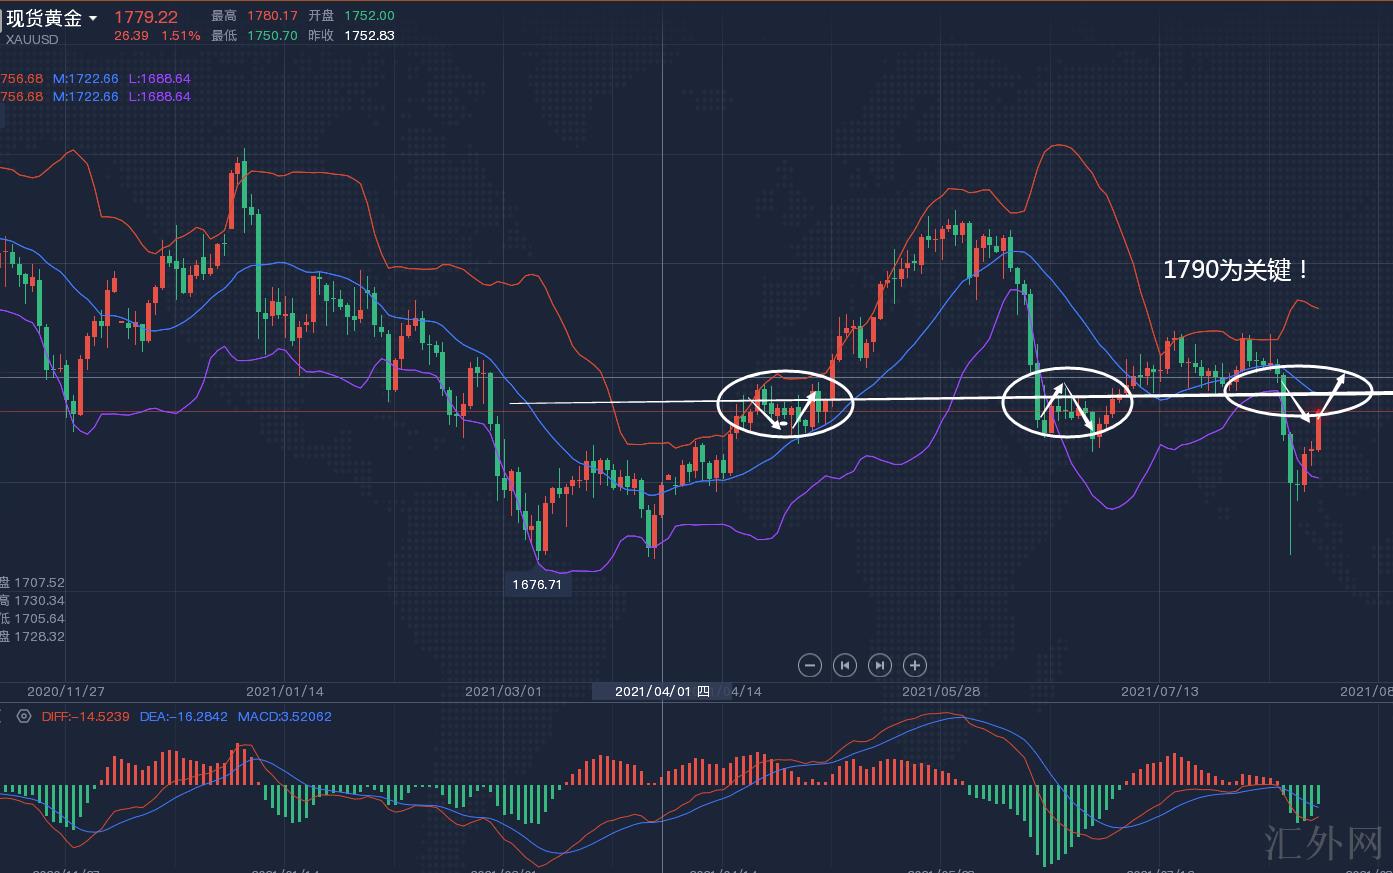Zoom in the chart with plus button

[x=915, y=665]
